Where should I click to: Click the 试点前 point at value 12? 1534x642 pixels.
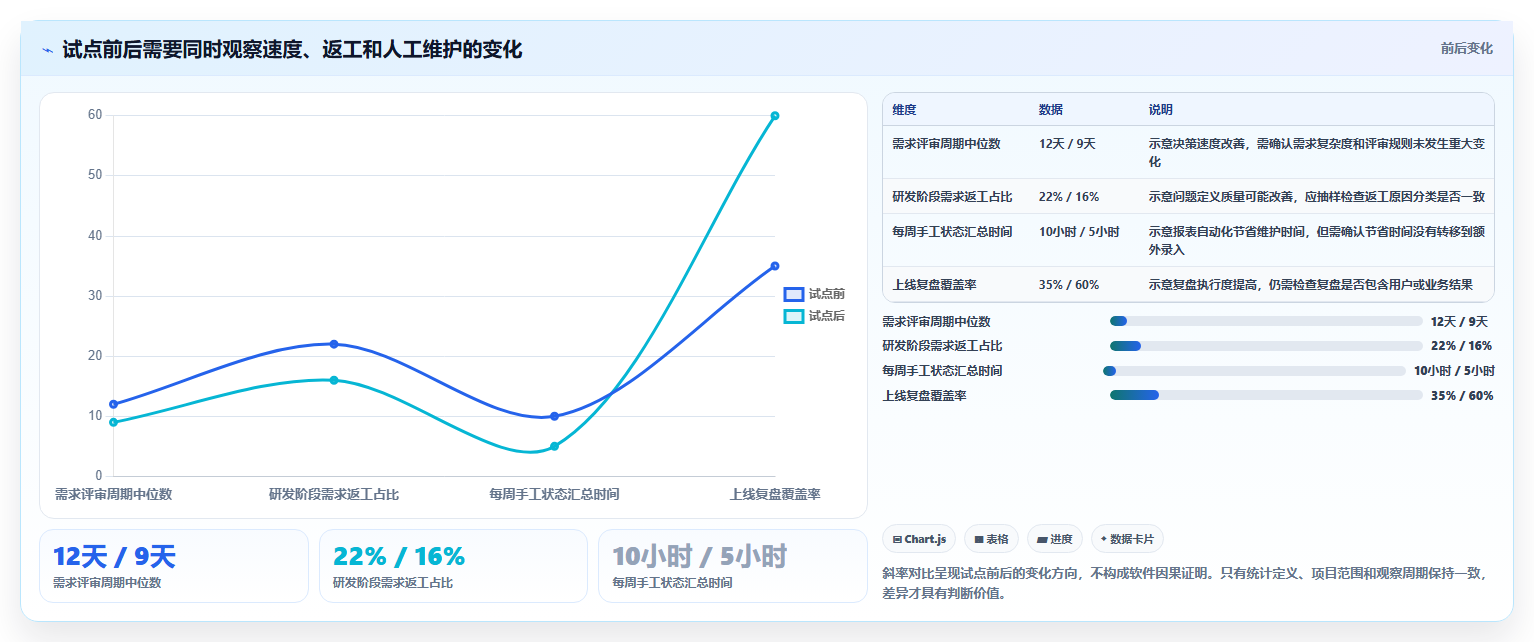point(113,404)
